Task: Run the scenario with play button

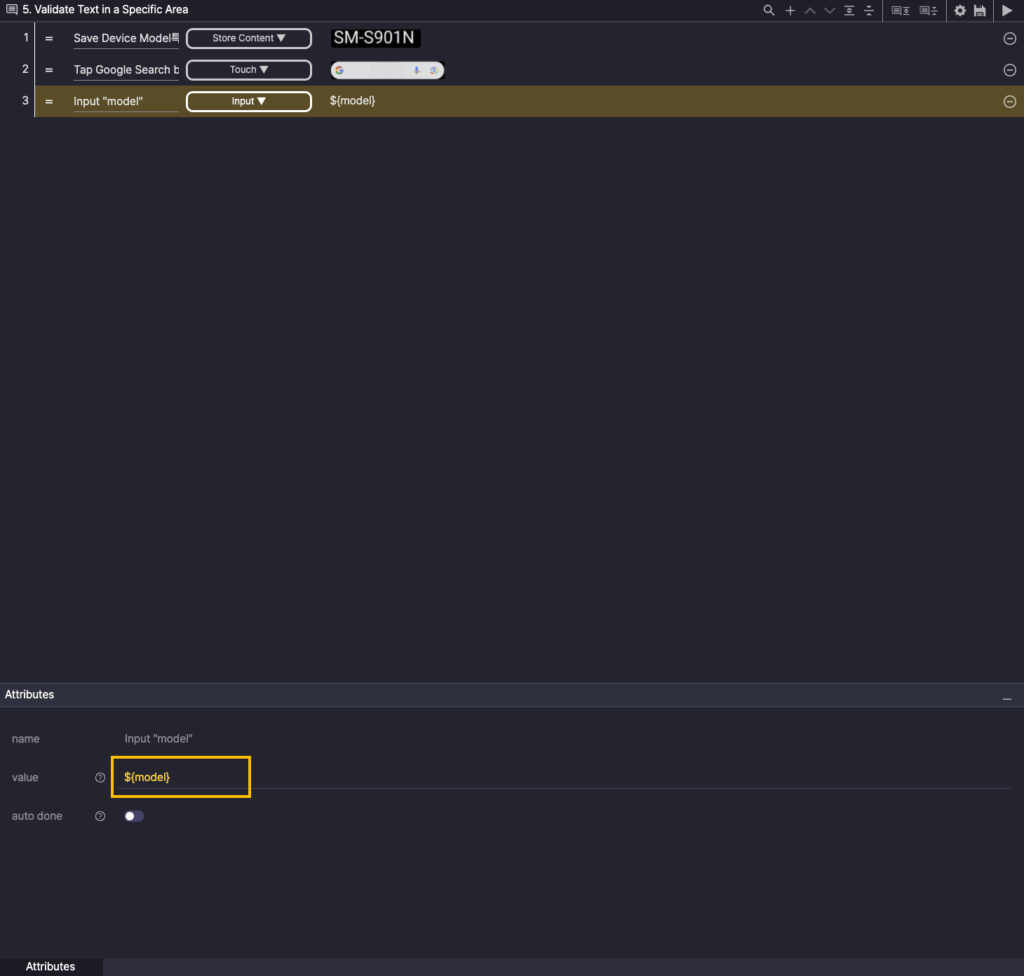Action: (x=1007, y=10)
